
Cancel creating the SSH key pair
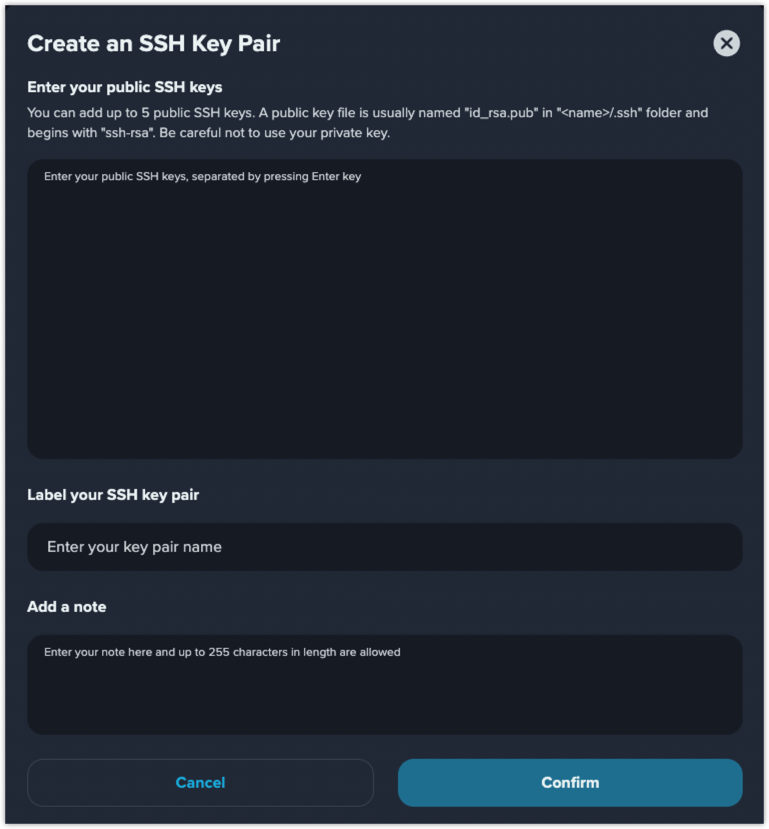pos(200,782)
